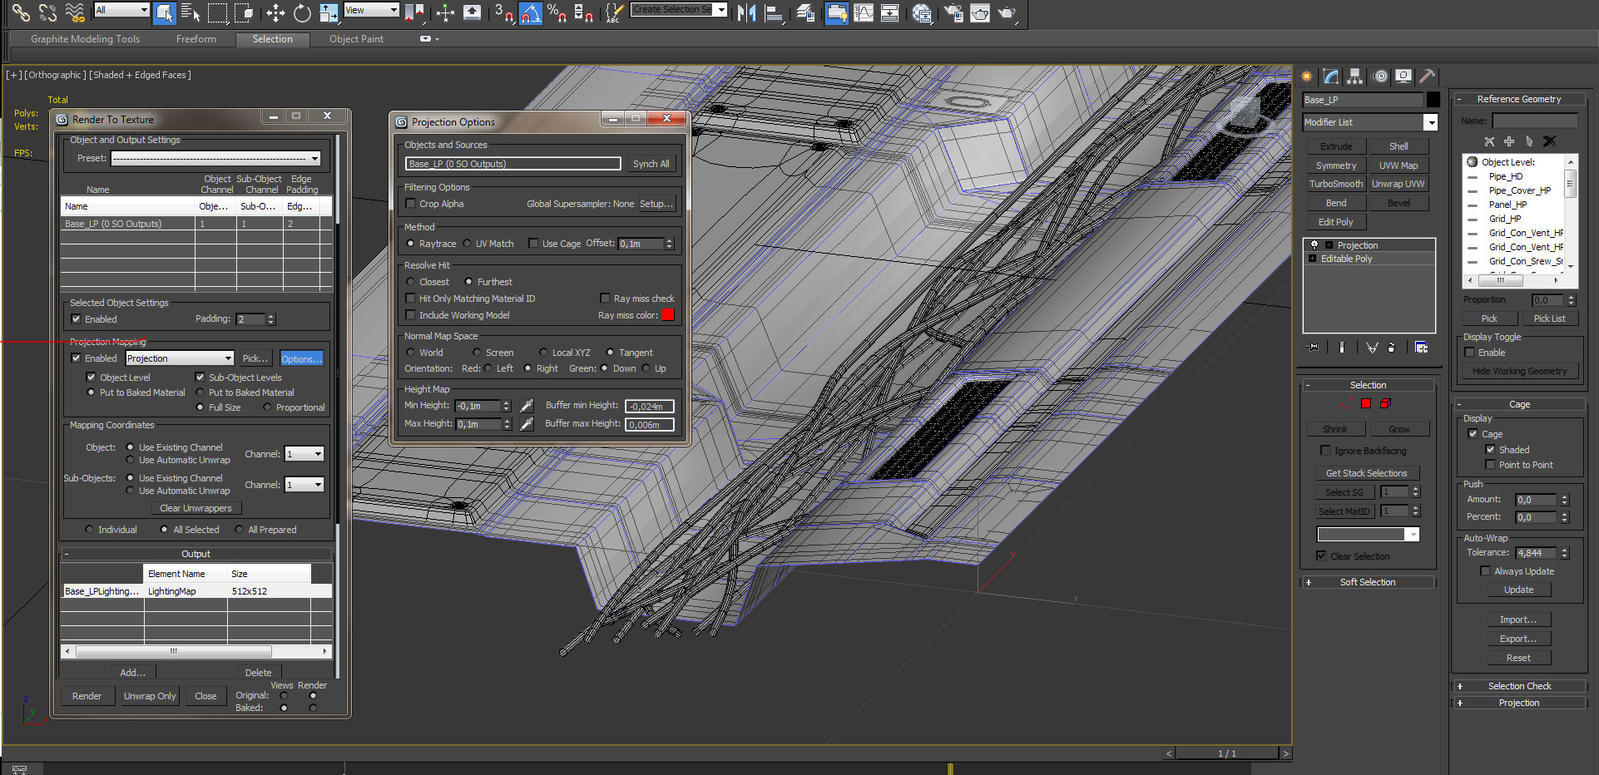Open the Create tab of the command panel
This screenshot has width=1599, height=775.
(x=1306, y=76)
